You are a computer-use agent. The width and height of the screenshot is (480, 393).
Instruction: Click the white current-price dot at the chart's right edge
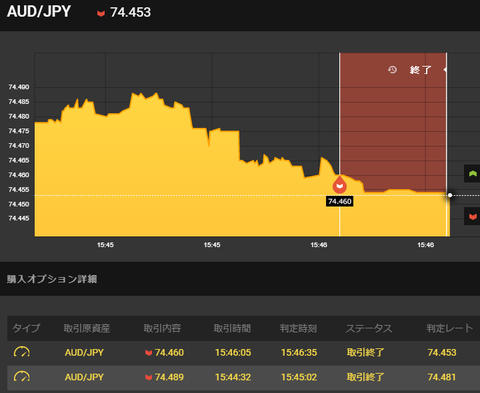tap(450, 195)
